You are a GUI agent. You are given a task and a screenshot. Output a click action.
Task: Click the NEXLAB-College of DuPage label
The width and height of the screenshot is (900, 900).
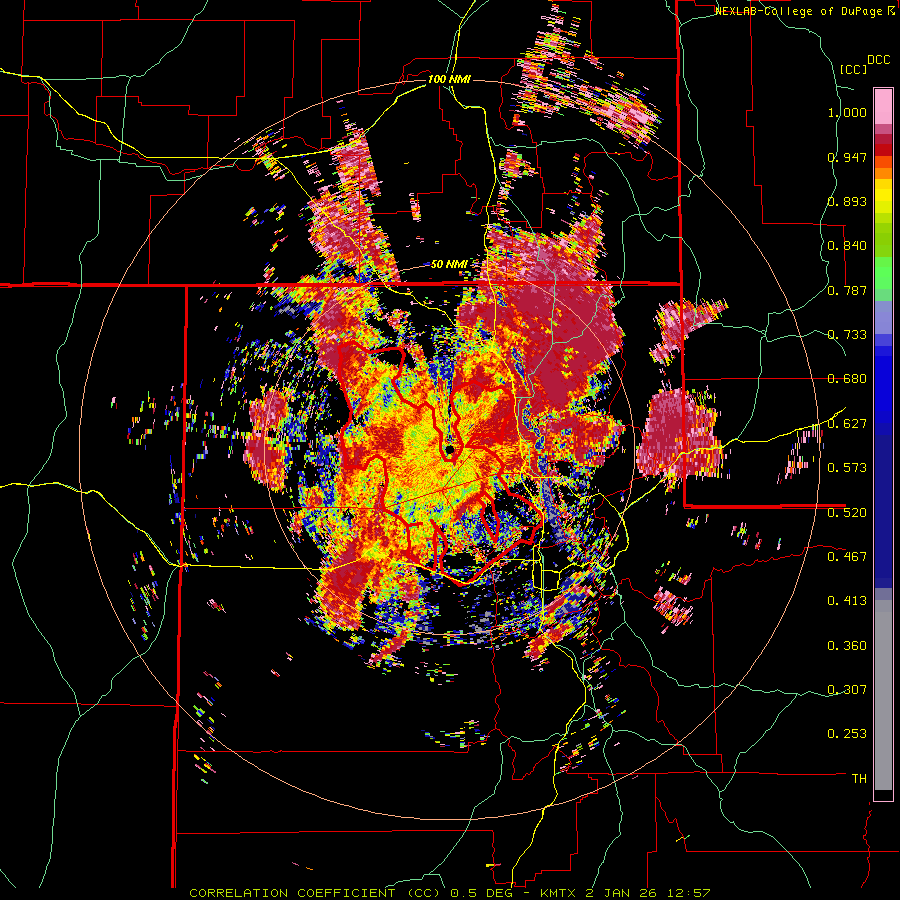tap(804, 11)
